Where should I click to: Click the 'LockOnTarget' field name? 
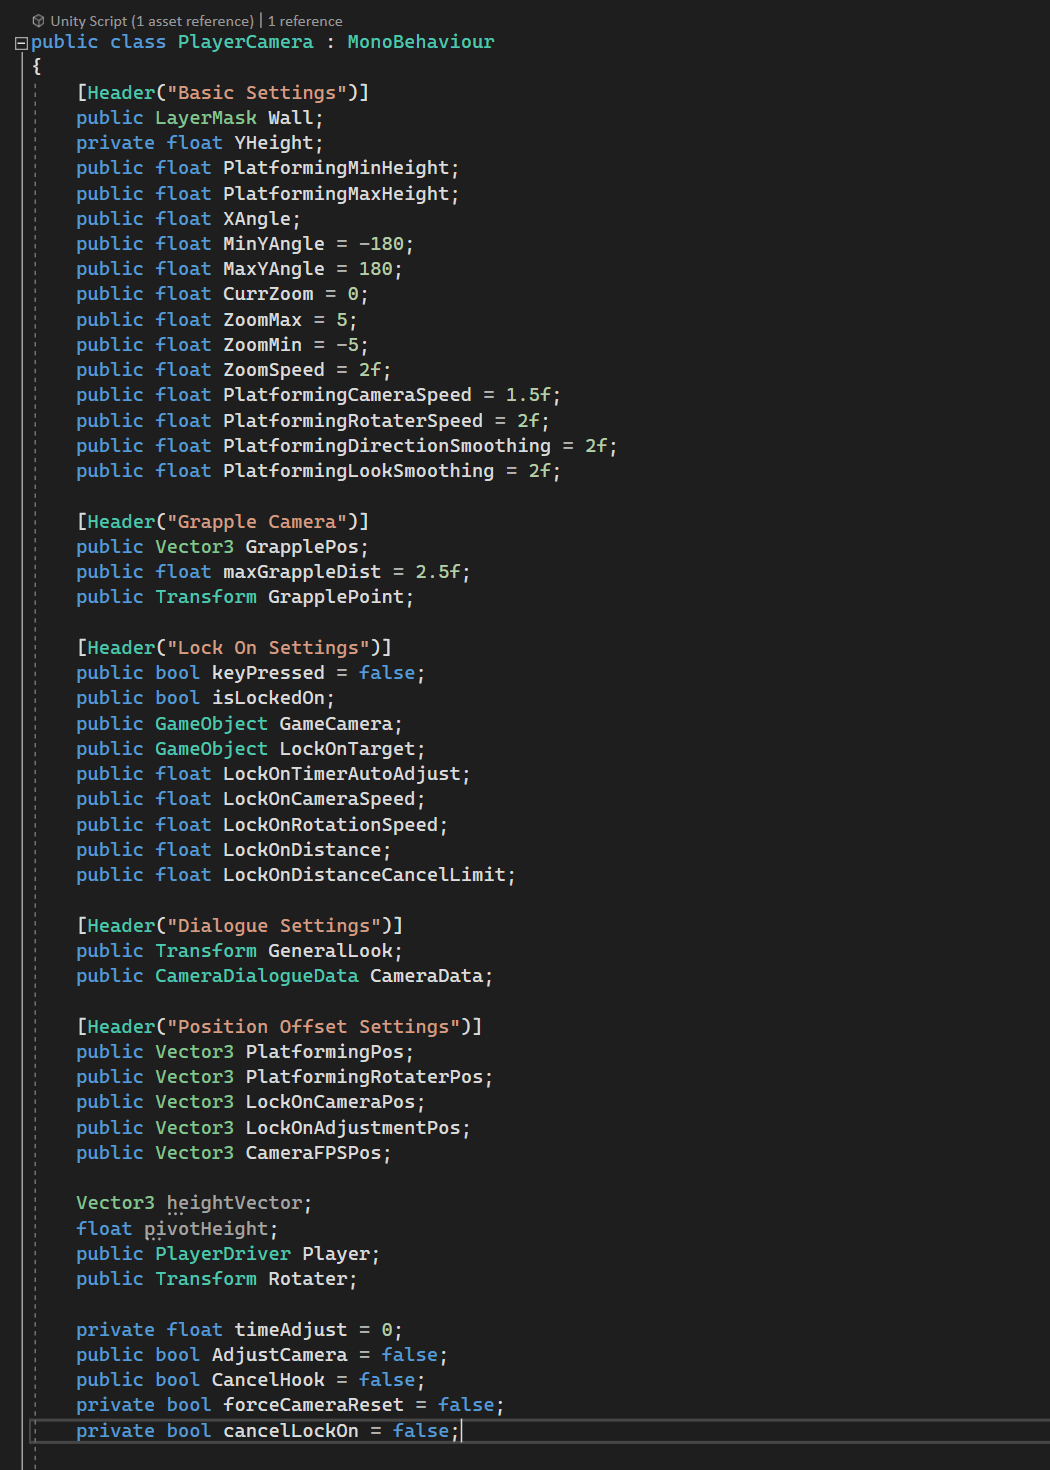point(347,749)
